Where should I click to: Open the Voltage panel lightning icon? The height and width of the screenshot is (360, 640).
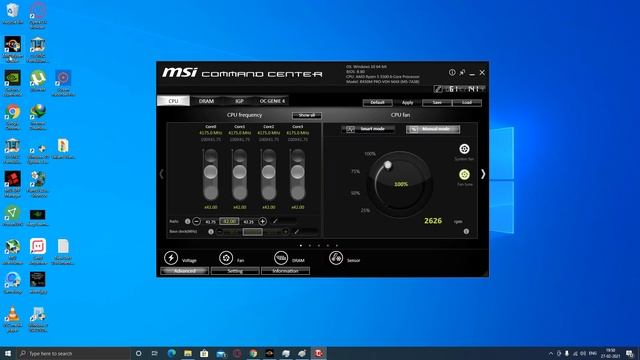click(x=171, y=258)
